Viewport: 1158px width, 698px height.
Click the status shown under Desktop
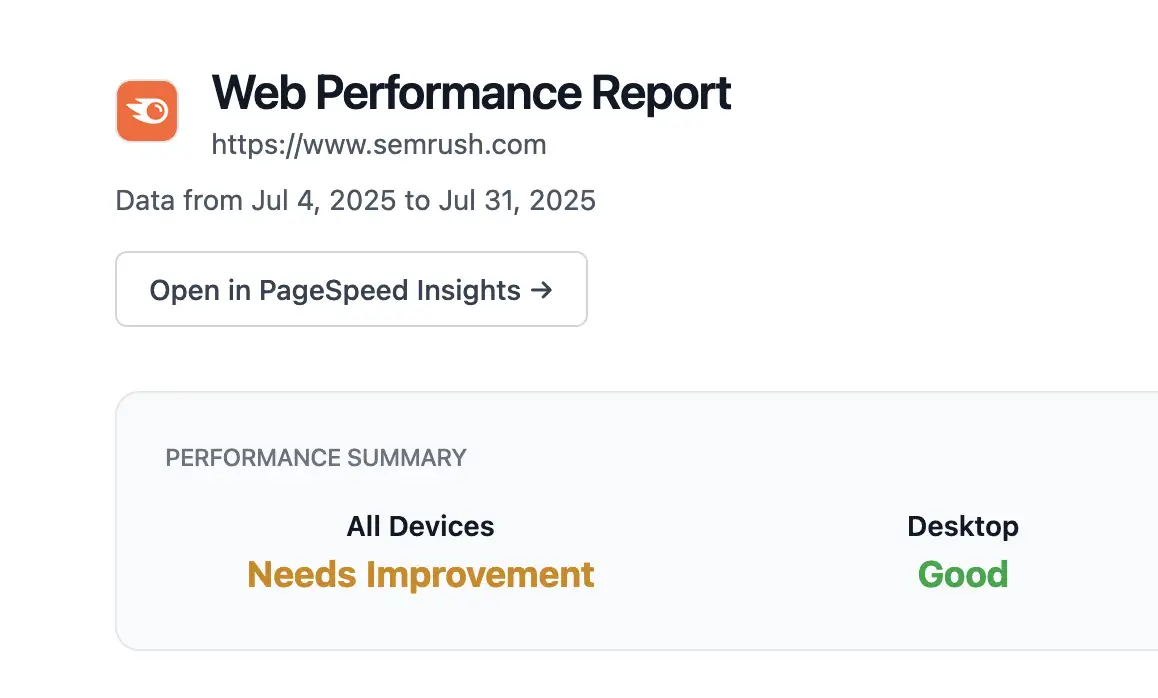(x=962, y=574)
